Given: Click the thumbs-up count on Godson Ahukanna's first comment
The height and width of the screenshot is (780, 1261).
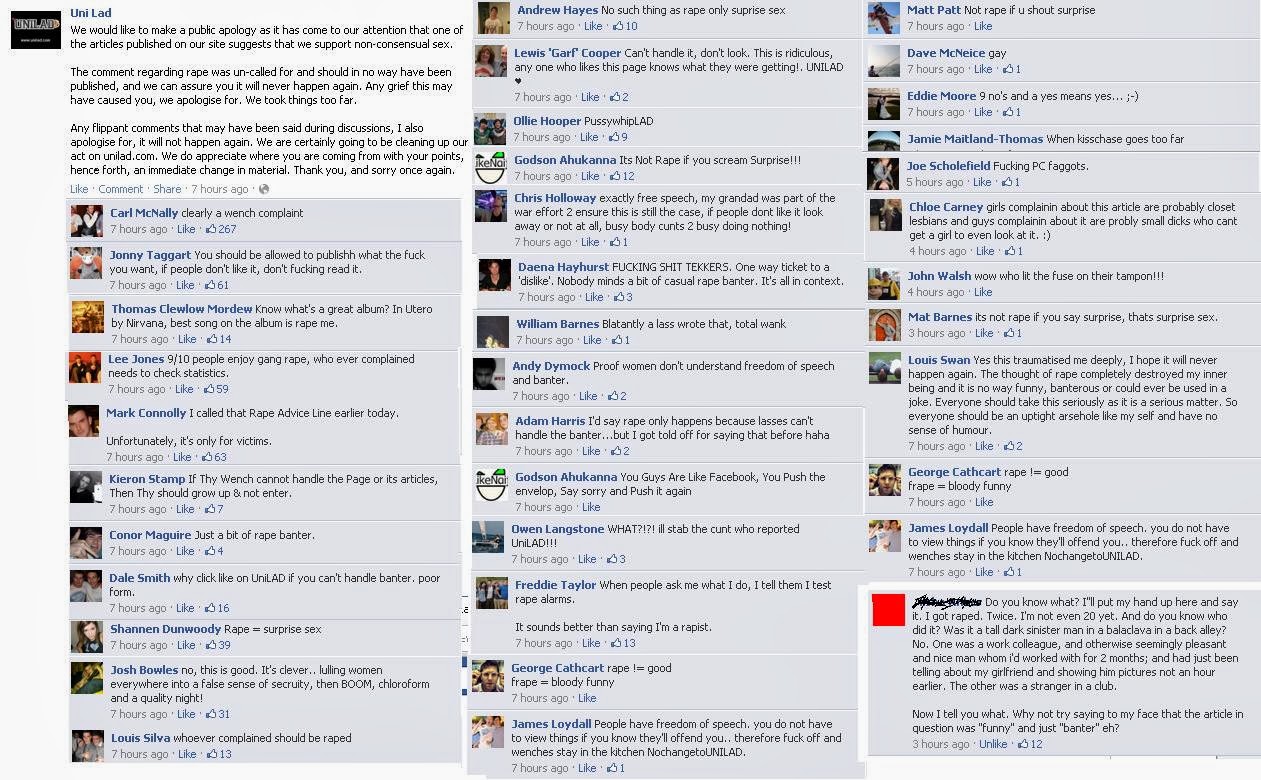Looking at the screenshot, I should [x=623, y=177].
